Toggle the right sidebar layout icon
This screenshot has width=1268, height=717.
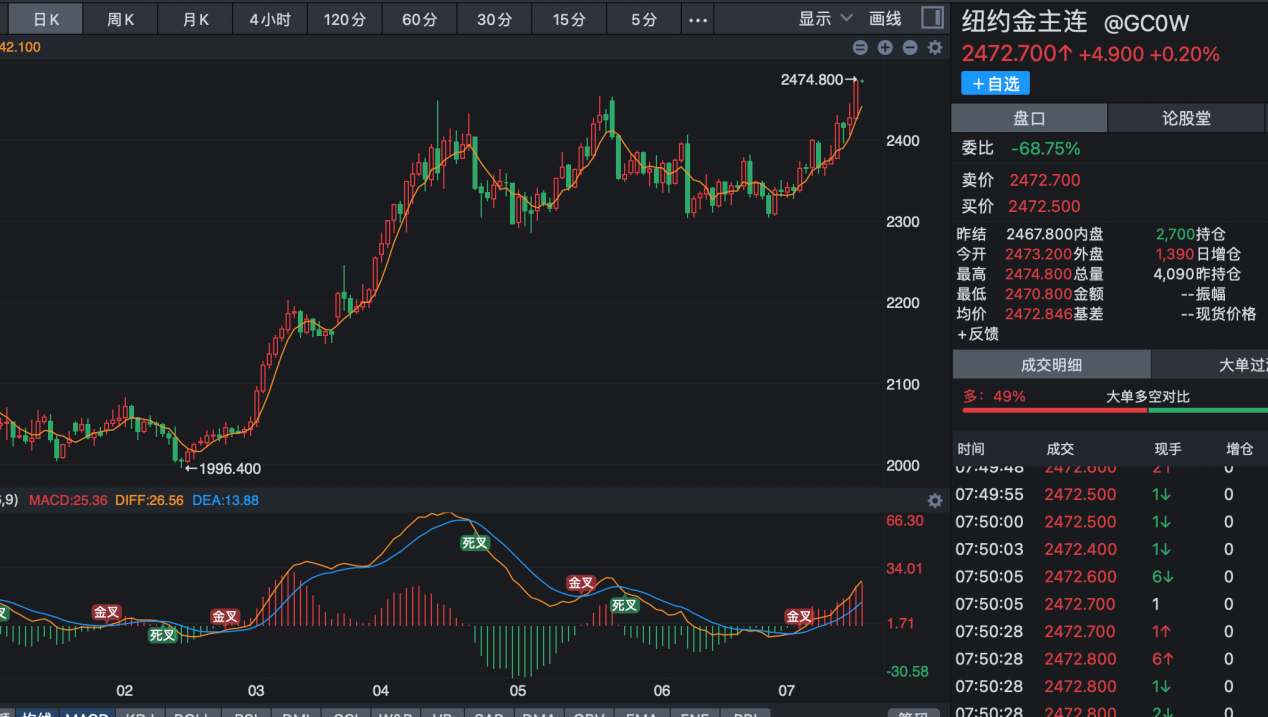(931, 18)
